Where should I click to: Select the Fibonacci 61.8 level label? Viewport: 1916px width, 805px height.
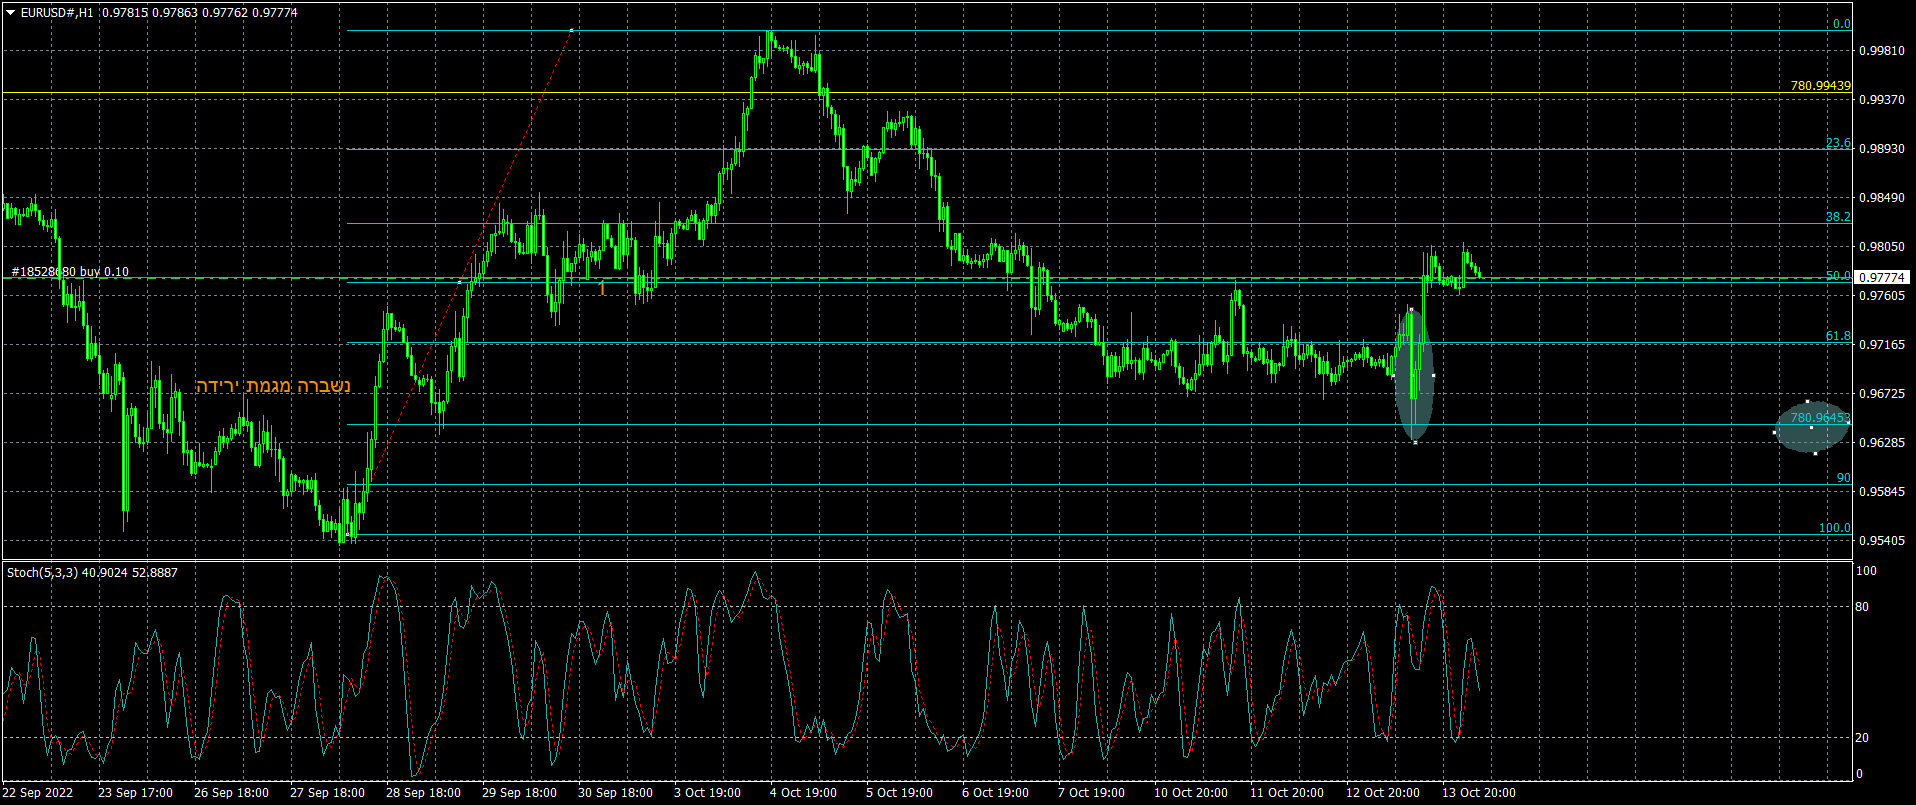tap(1838, 337)
